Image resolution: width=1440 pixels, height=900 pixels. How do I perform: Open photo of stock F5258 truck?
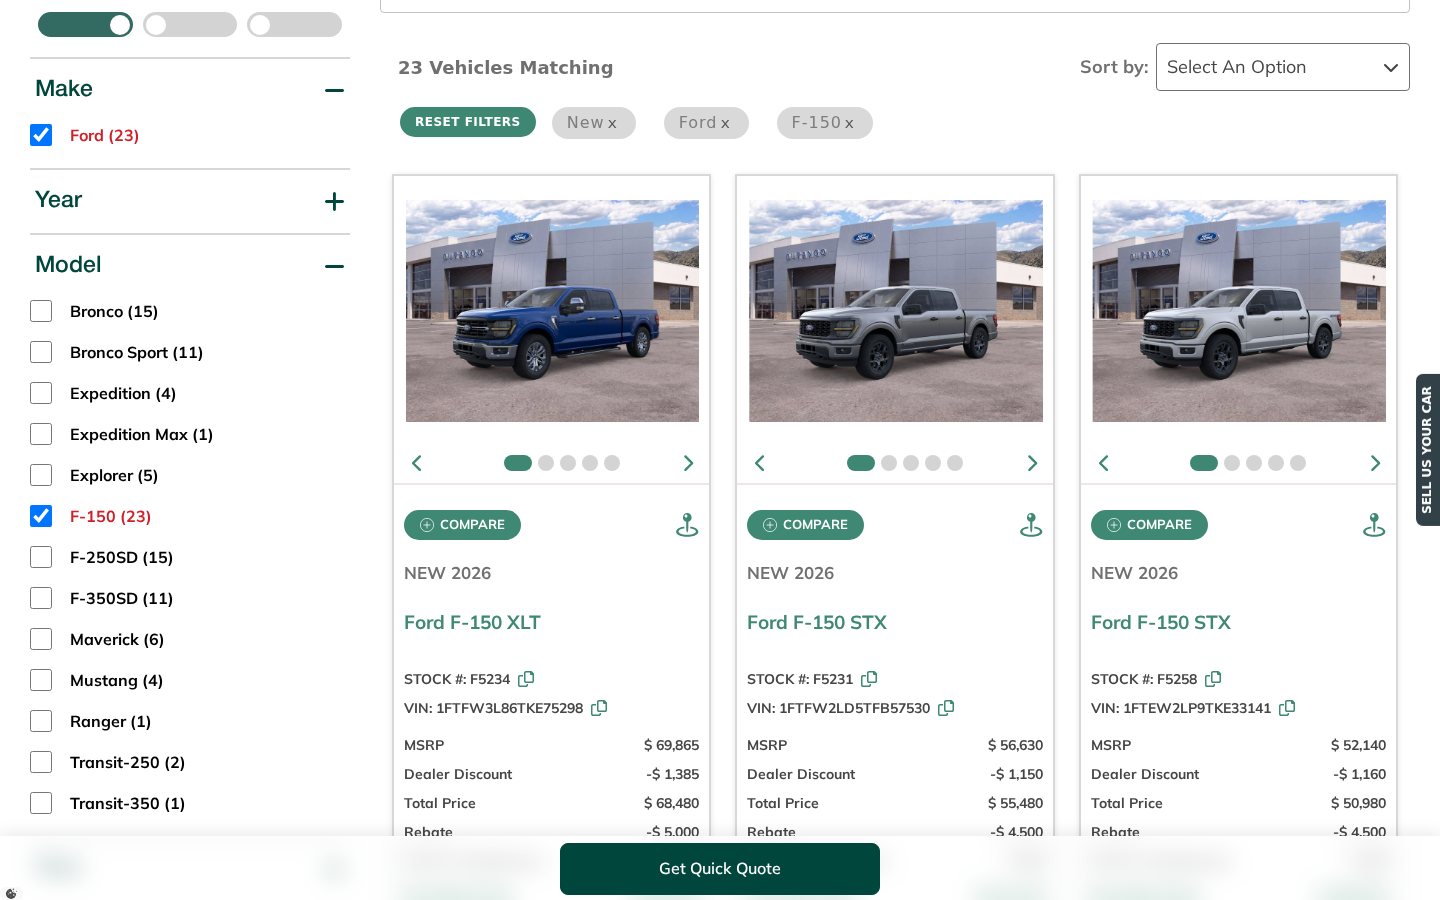click(1239, 311)
